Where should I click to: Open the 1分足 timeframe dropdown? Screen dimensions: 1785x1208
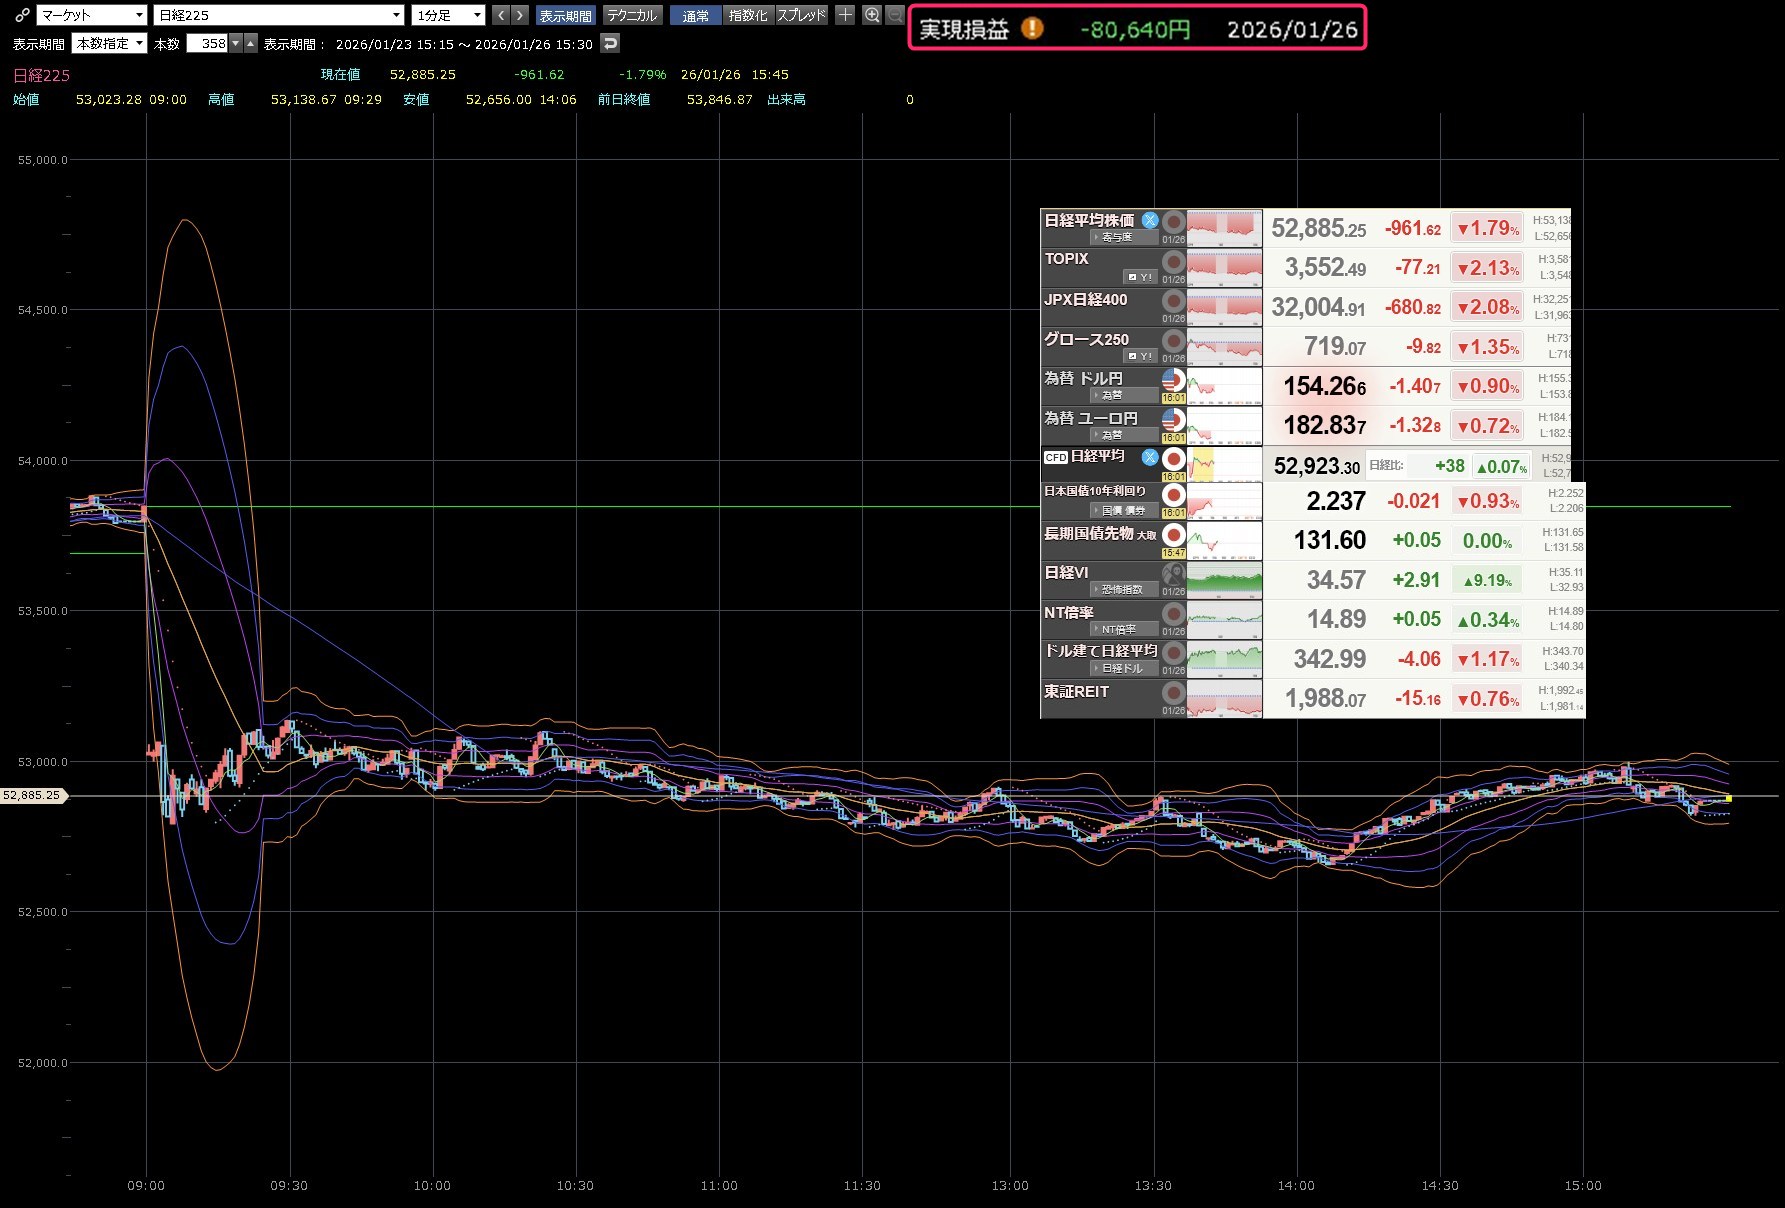[x=448, y=15]
